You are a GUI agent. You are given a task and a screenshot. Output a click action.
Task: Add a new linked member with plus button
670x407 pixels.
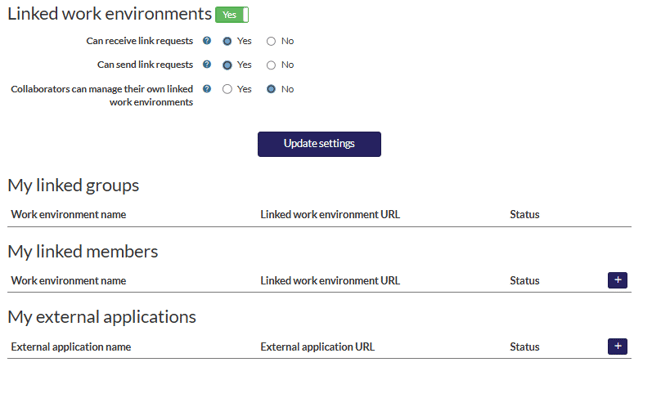tap(617, 280)
